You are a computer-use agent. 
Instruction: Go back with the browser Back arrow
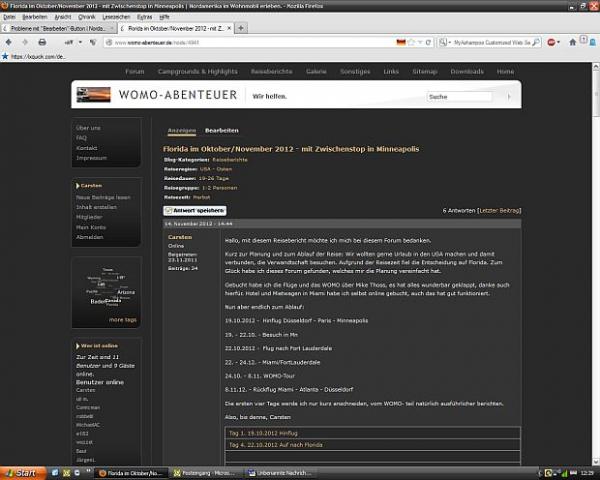(8, 42)
